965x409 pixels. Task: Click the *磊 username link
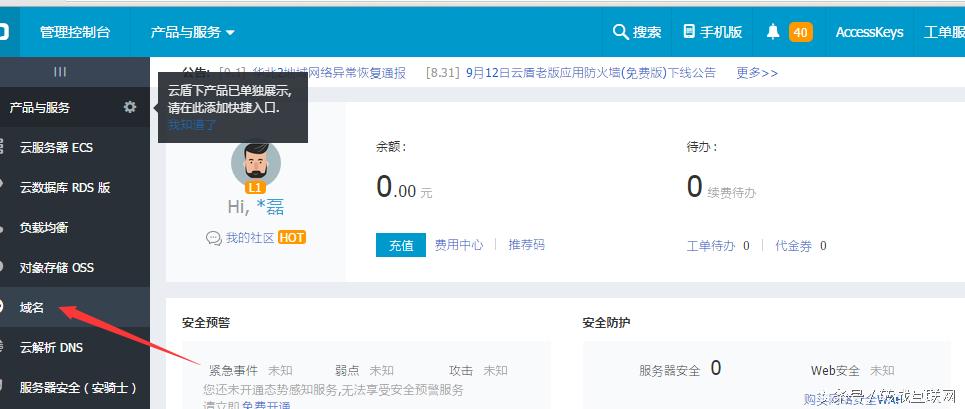click(270, 207)
